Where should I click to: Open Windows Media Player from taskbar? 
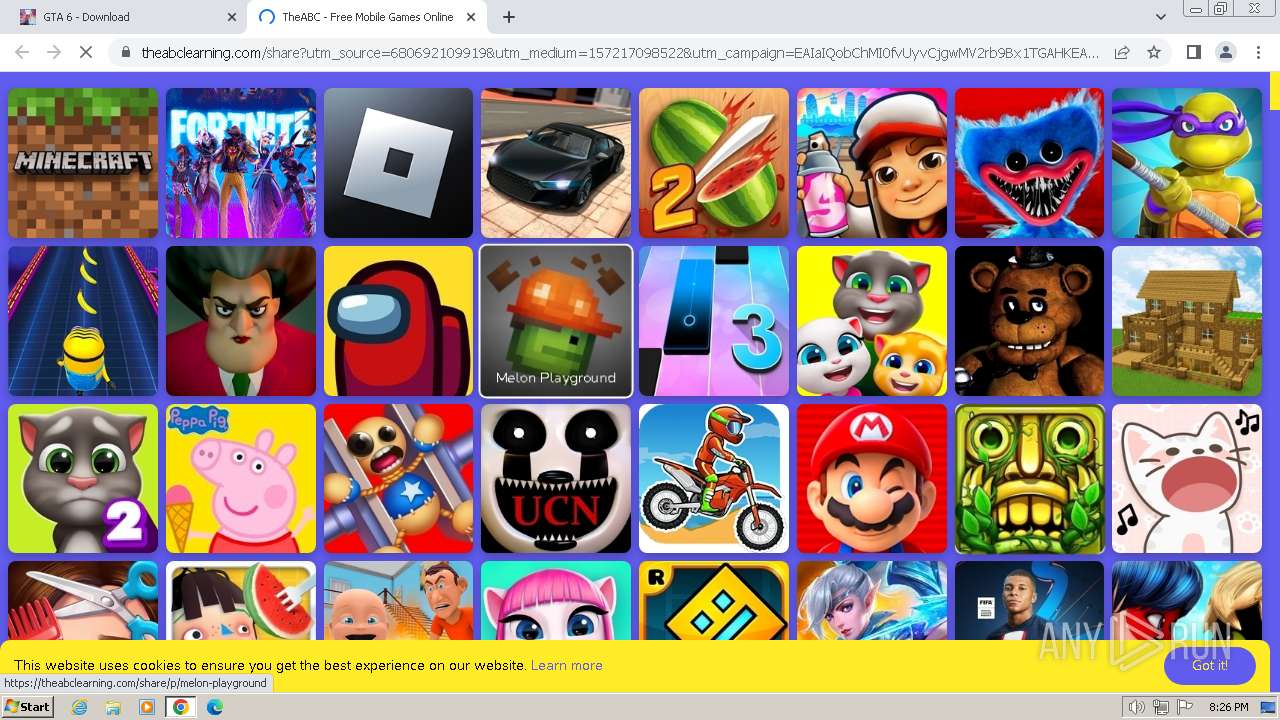tap(147, 707)
